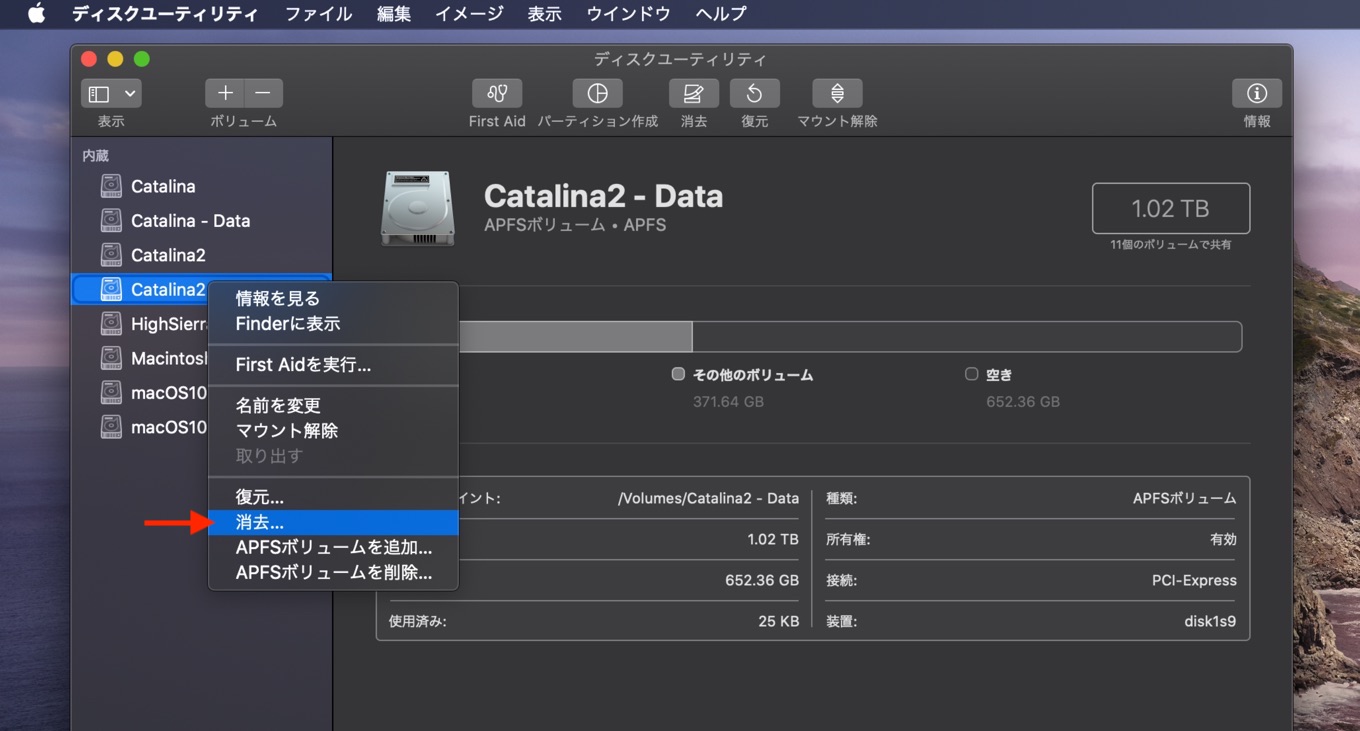
Task: Click the 消去 toolbar icon
Action: coord(693,93)
